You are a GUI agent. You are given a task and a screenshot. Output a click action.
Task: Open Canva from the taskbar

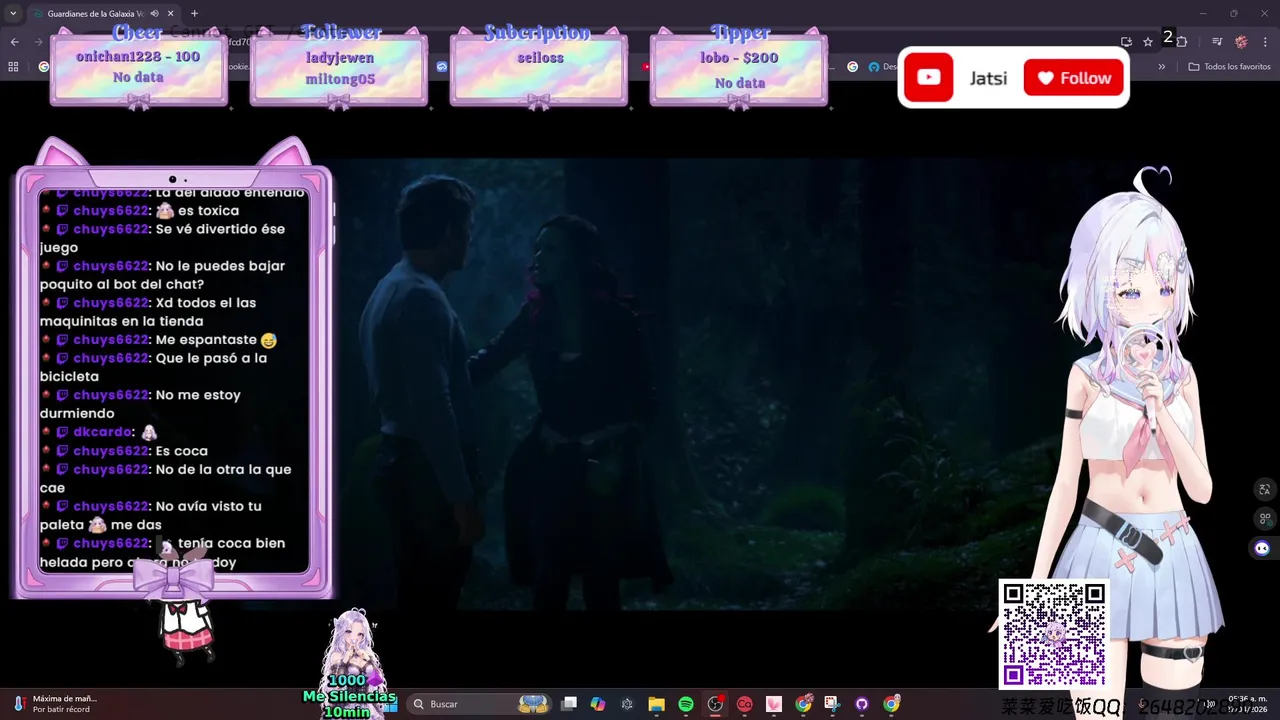pyautogui.click(x=744, y=704)
